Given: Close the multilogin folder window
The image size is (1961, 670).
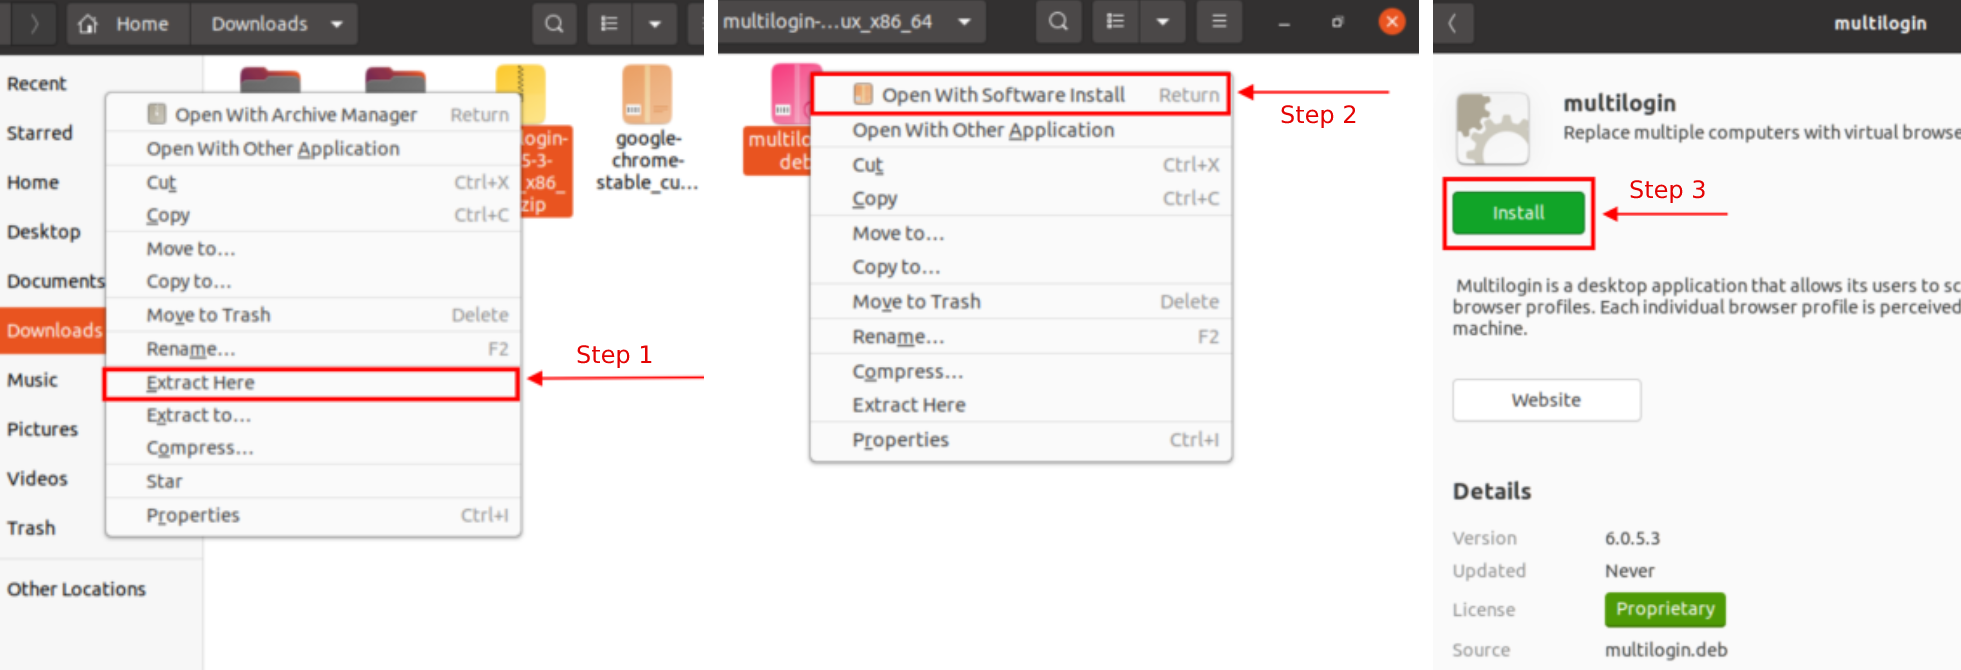Looking at the screenshot, I should click(1392, 21).
